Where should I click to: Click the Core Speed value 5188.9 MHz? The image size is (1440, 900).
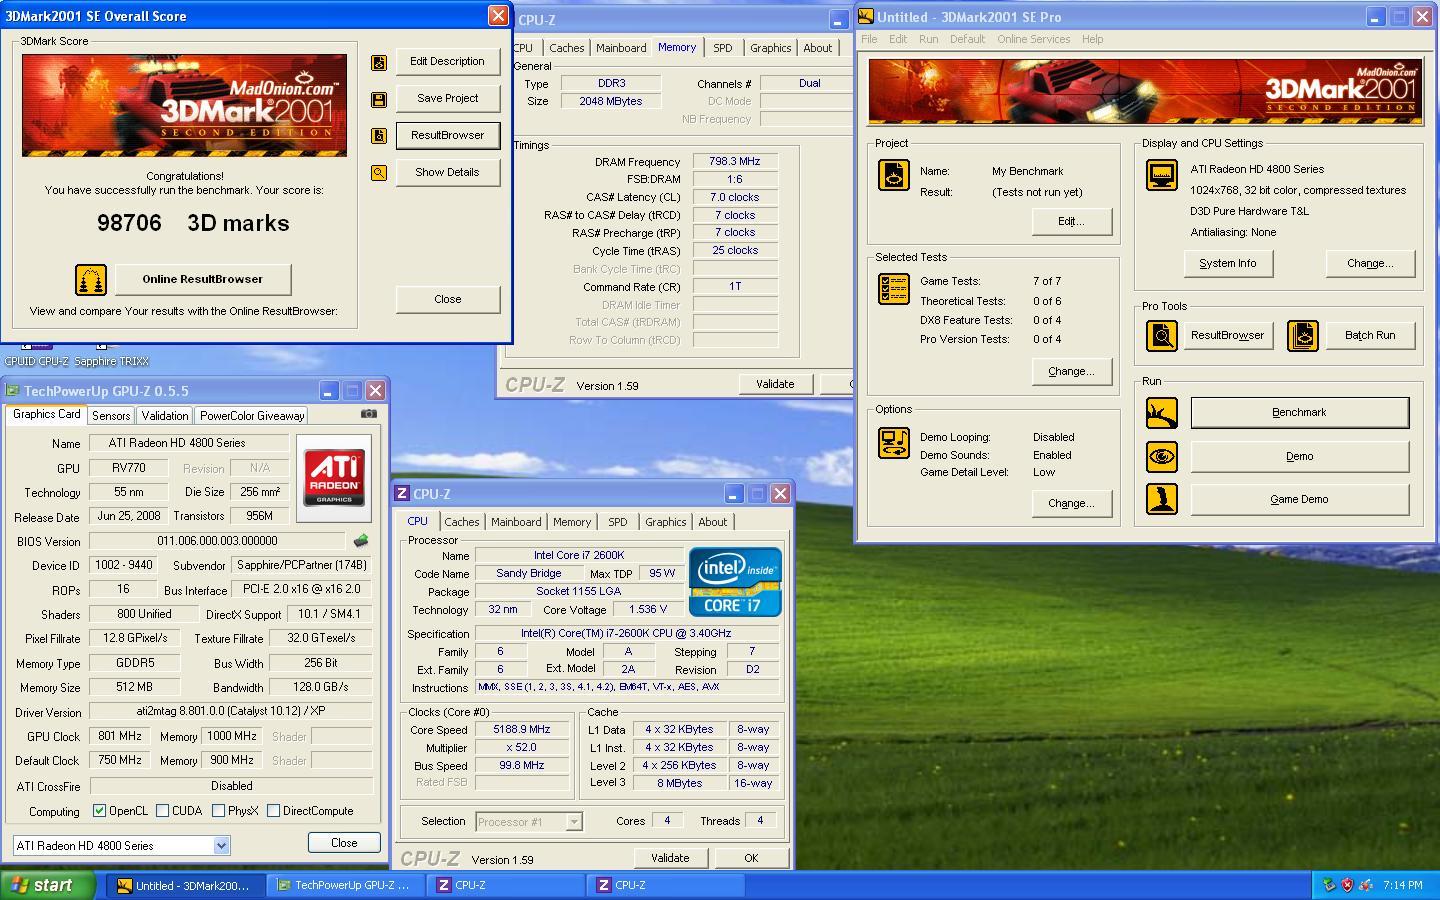pyautogui.click(x=522, y=730)
